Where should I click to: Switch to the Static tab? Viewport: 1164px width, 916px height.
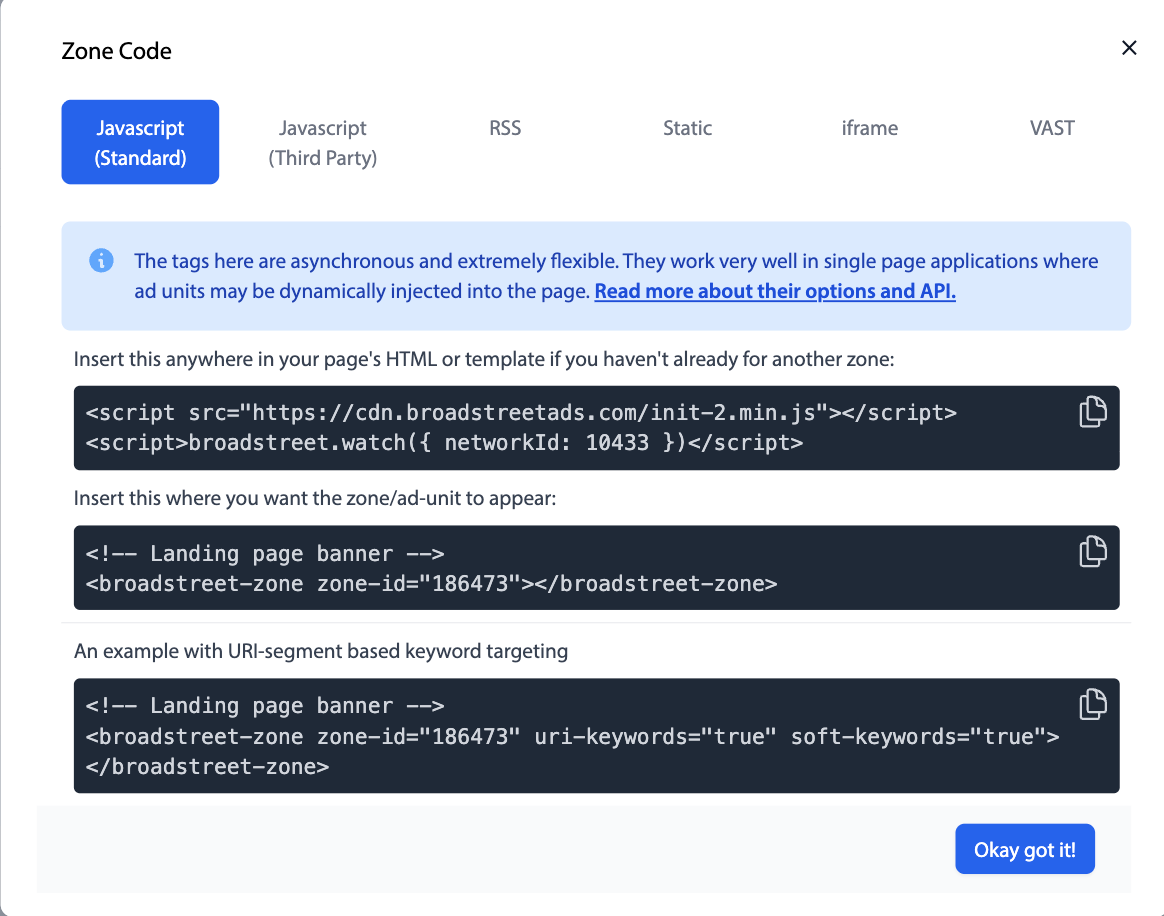click(x=687, y=128)
